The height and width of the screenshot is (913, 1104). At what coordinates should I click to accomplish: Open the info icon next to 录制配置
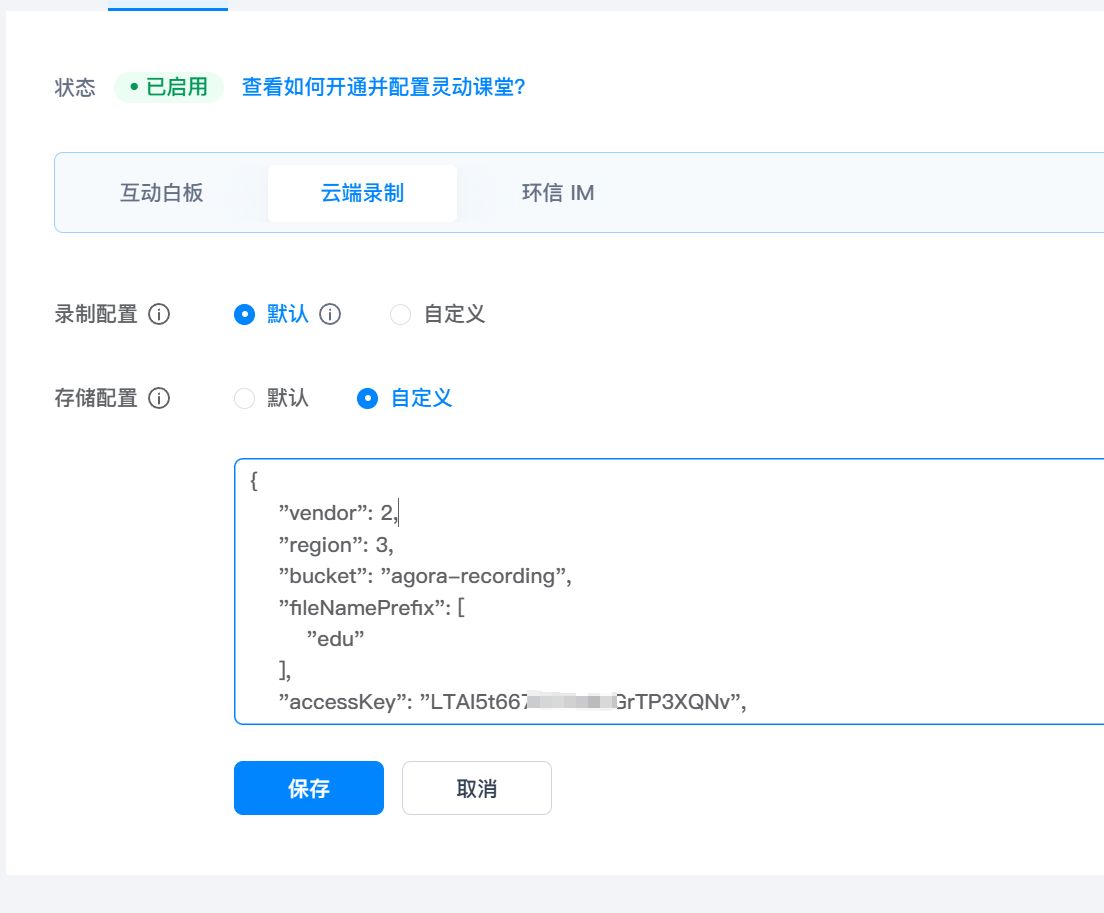pos(159,314)
